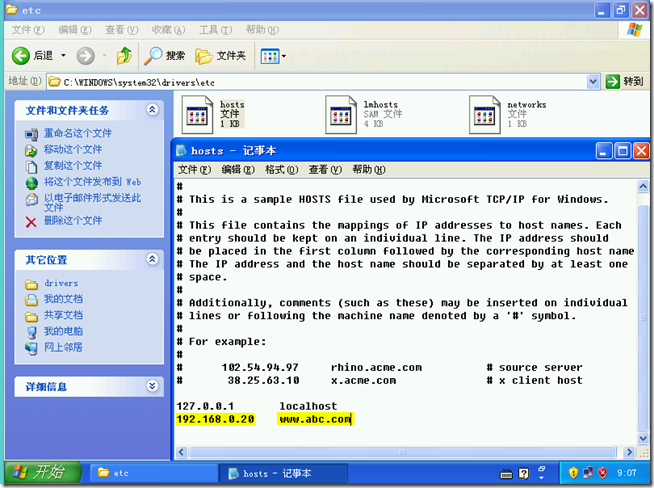Open the Back button history dropdown arrow
Image resolution: width=654 pixels, height=488 pixels.
point(63,55)
